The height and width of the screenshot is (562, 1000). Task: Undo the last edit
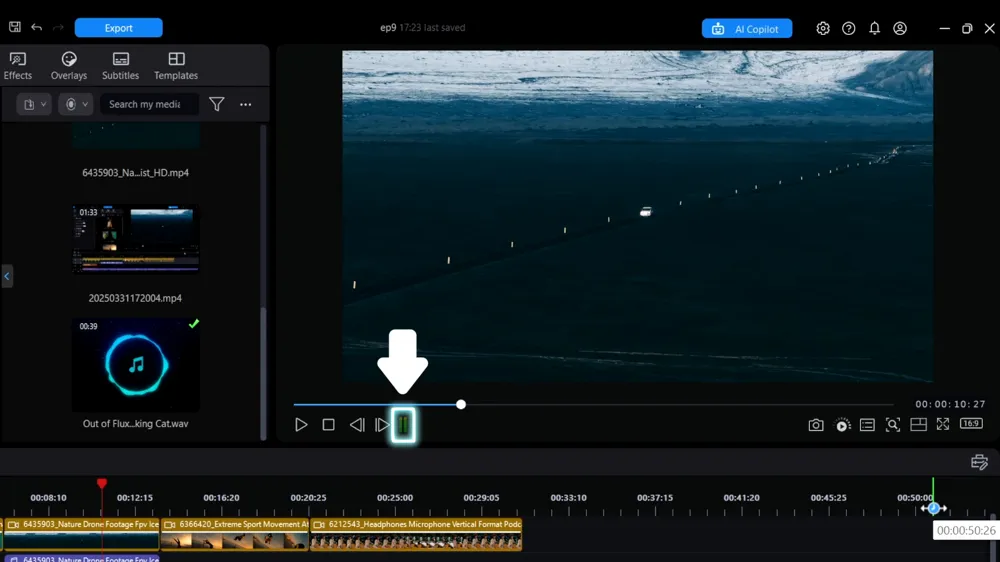click(x=37, y=27)
